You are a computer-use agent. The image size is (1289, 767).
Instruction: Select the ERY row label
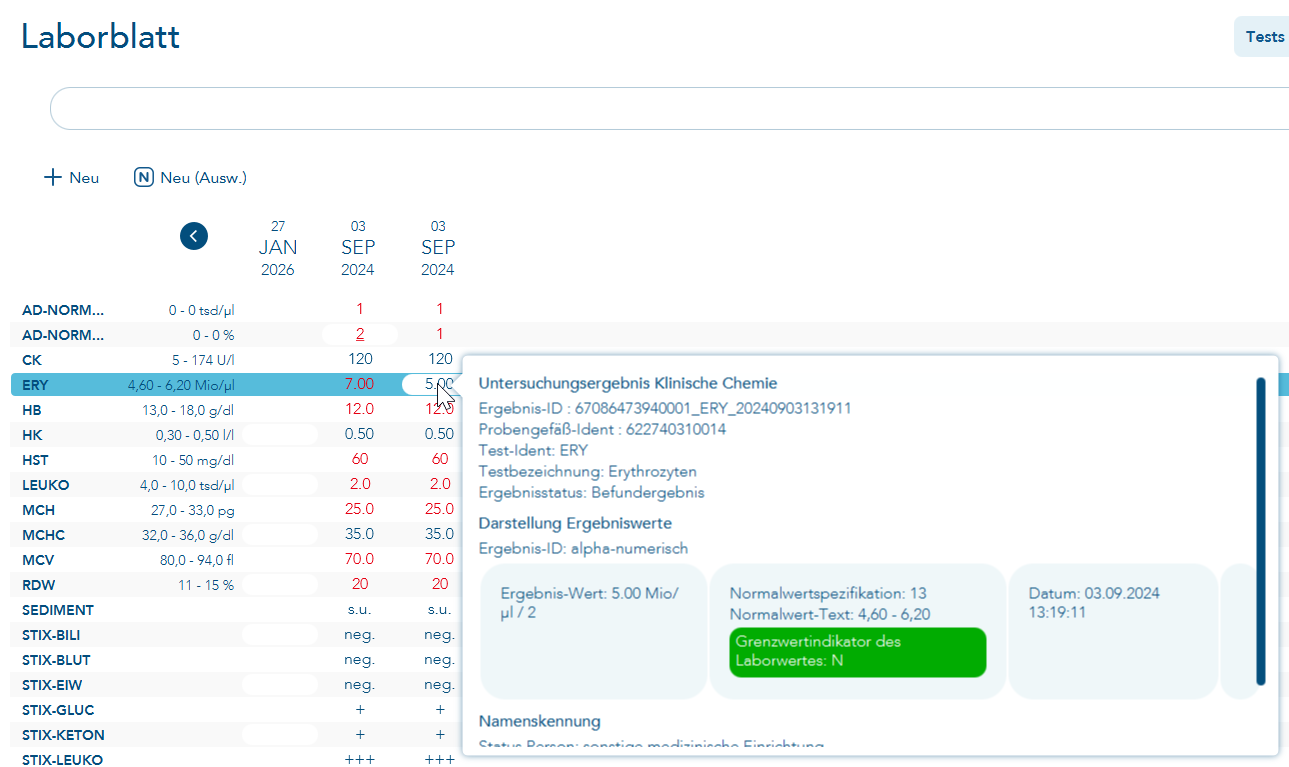(35, 385)
